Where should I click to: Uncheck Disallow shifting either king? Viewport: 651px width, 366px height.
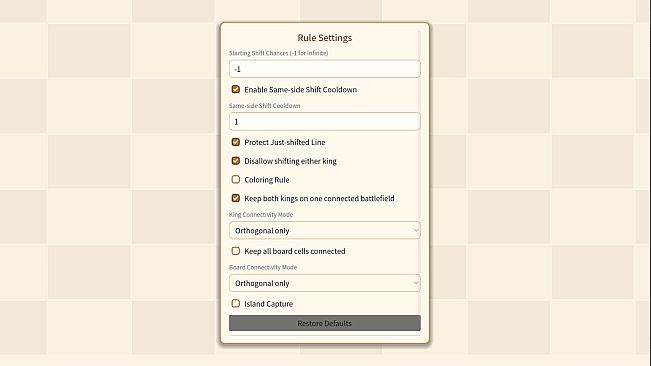click(235, 161)
